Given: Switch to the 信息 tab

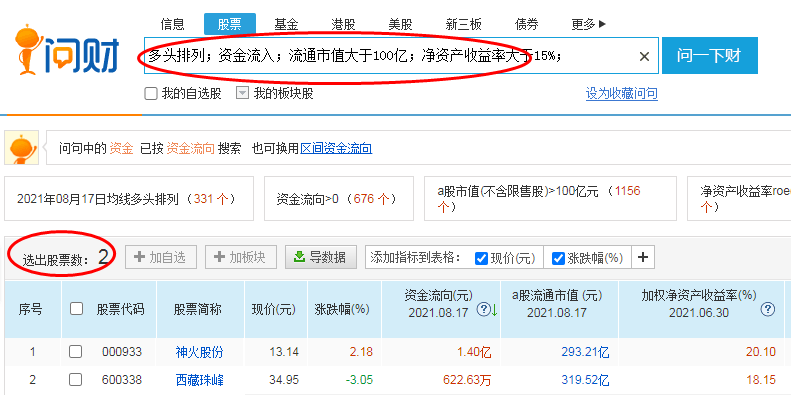Looking at the screenshot, I should [173, 24].
